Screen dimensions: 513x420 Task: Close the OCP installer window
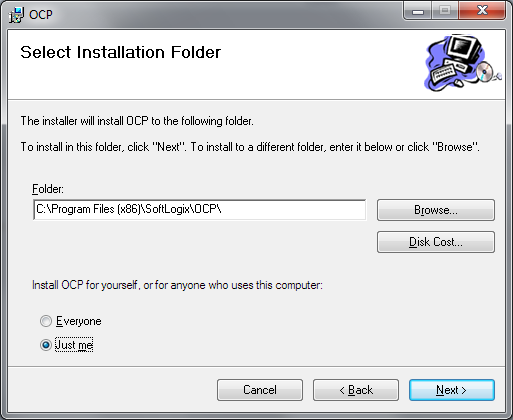[482, 11]
